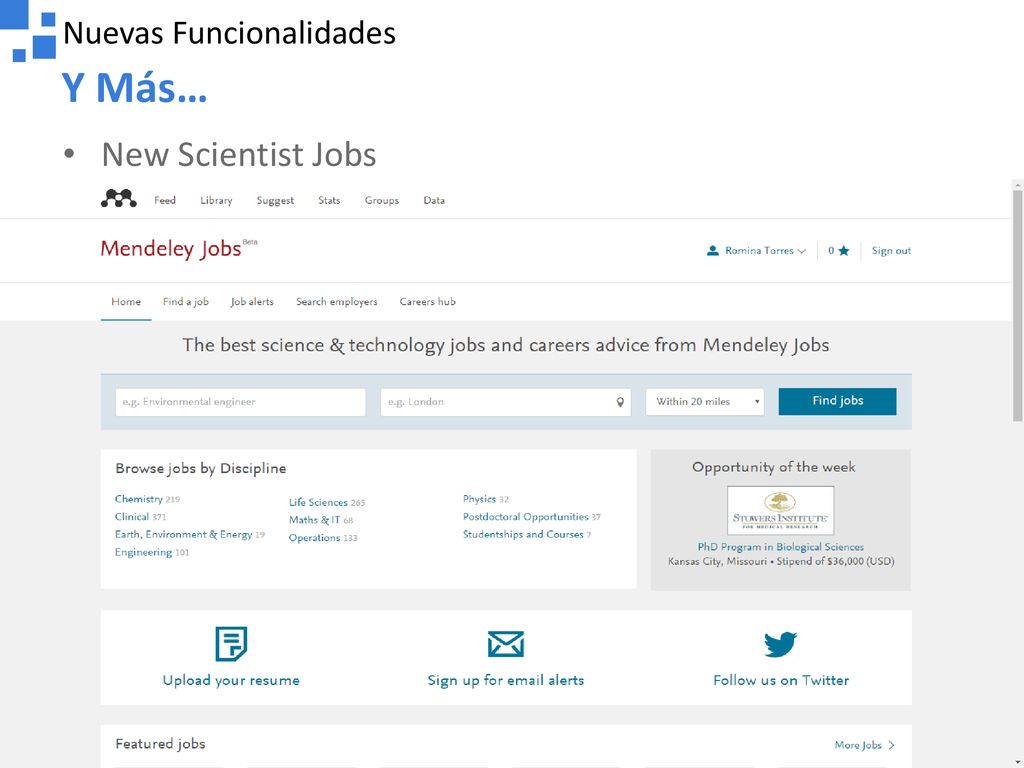The width and height of the screenshot is (1024, 768).
Task: Open the Within 20 miles dropdown
Action: pos(705,402)
